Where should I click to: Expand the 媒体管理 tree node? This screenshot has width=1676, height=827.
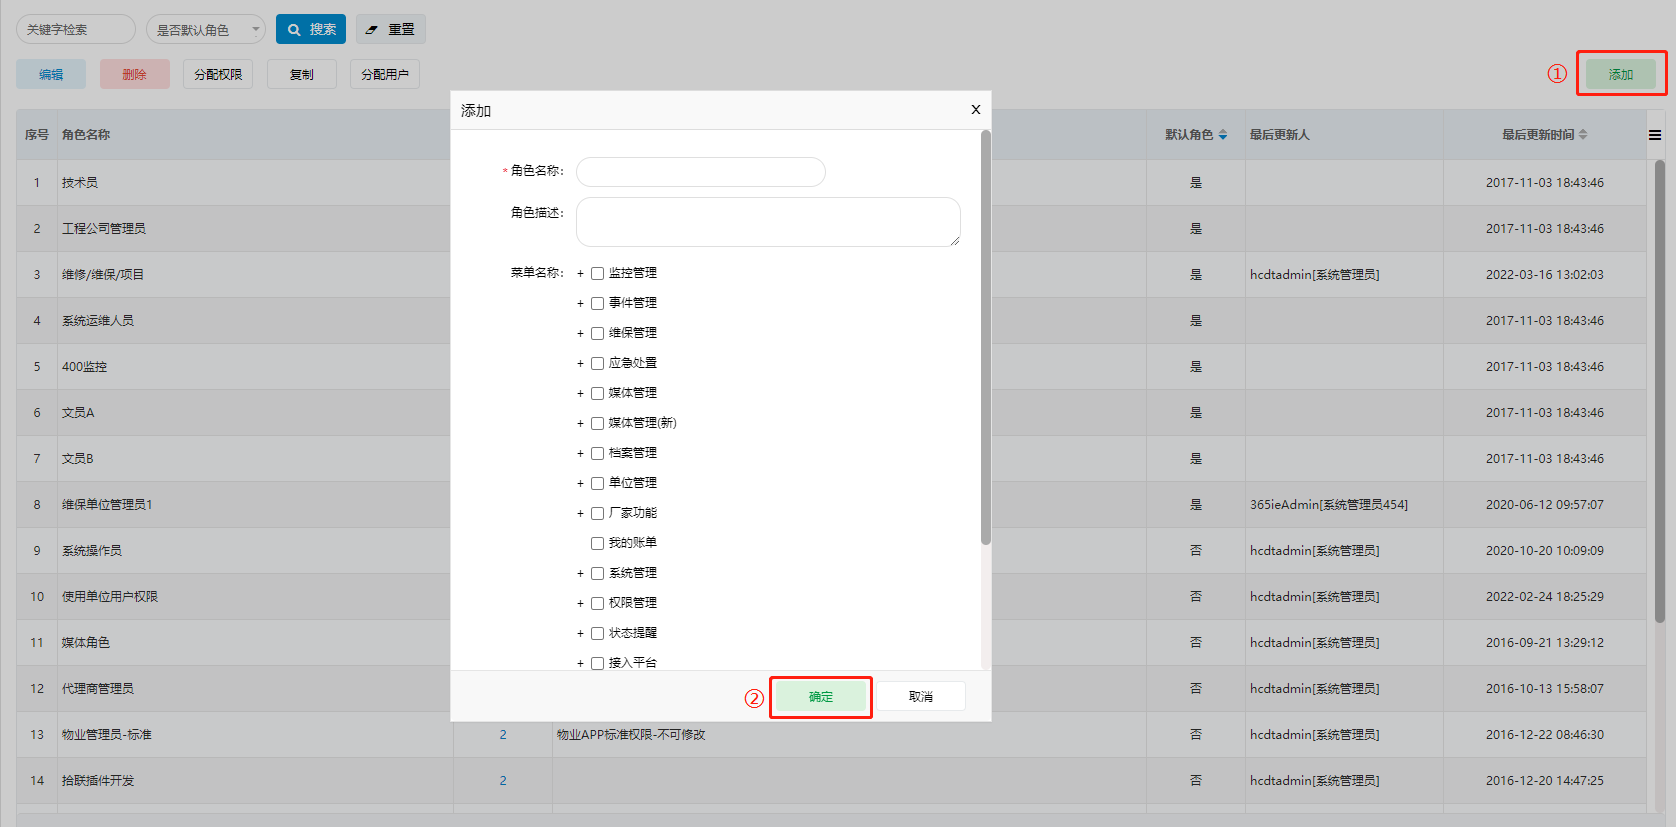tap(580, 393)
